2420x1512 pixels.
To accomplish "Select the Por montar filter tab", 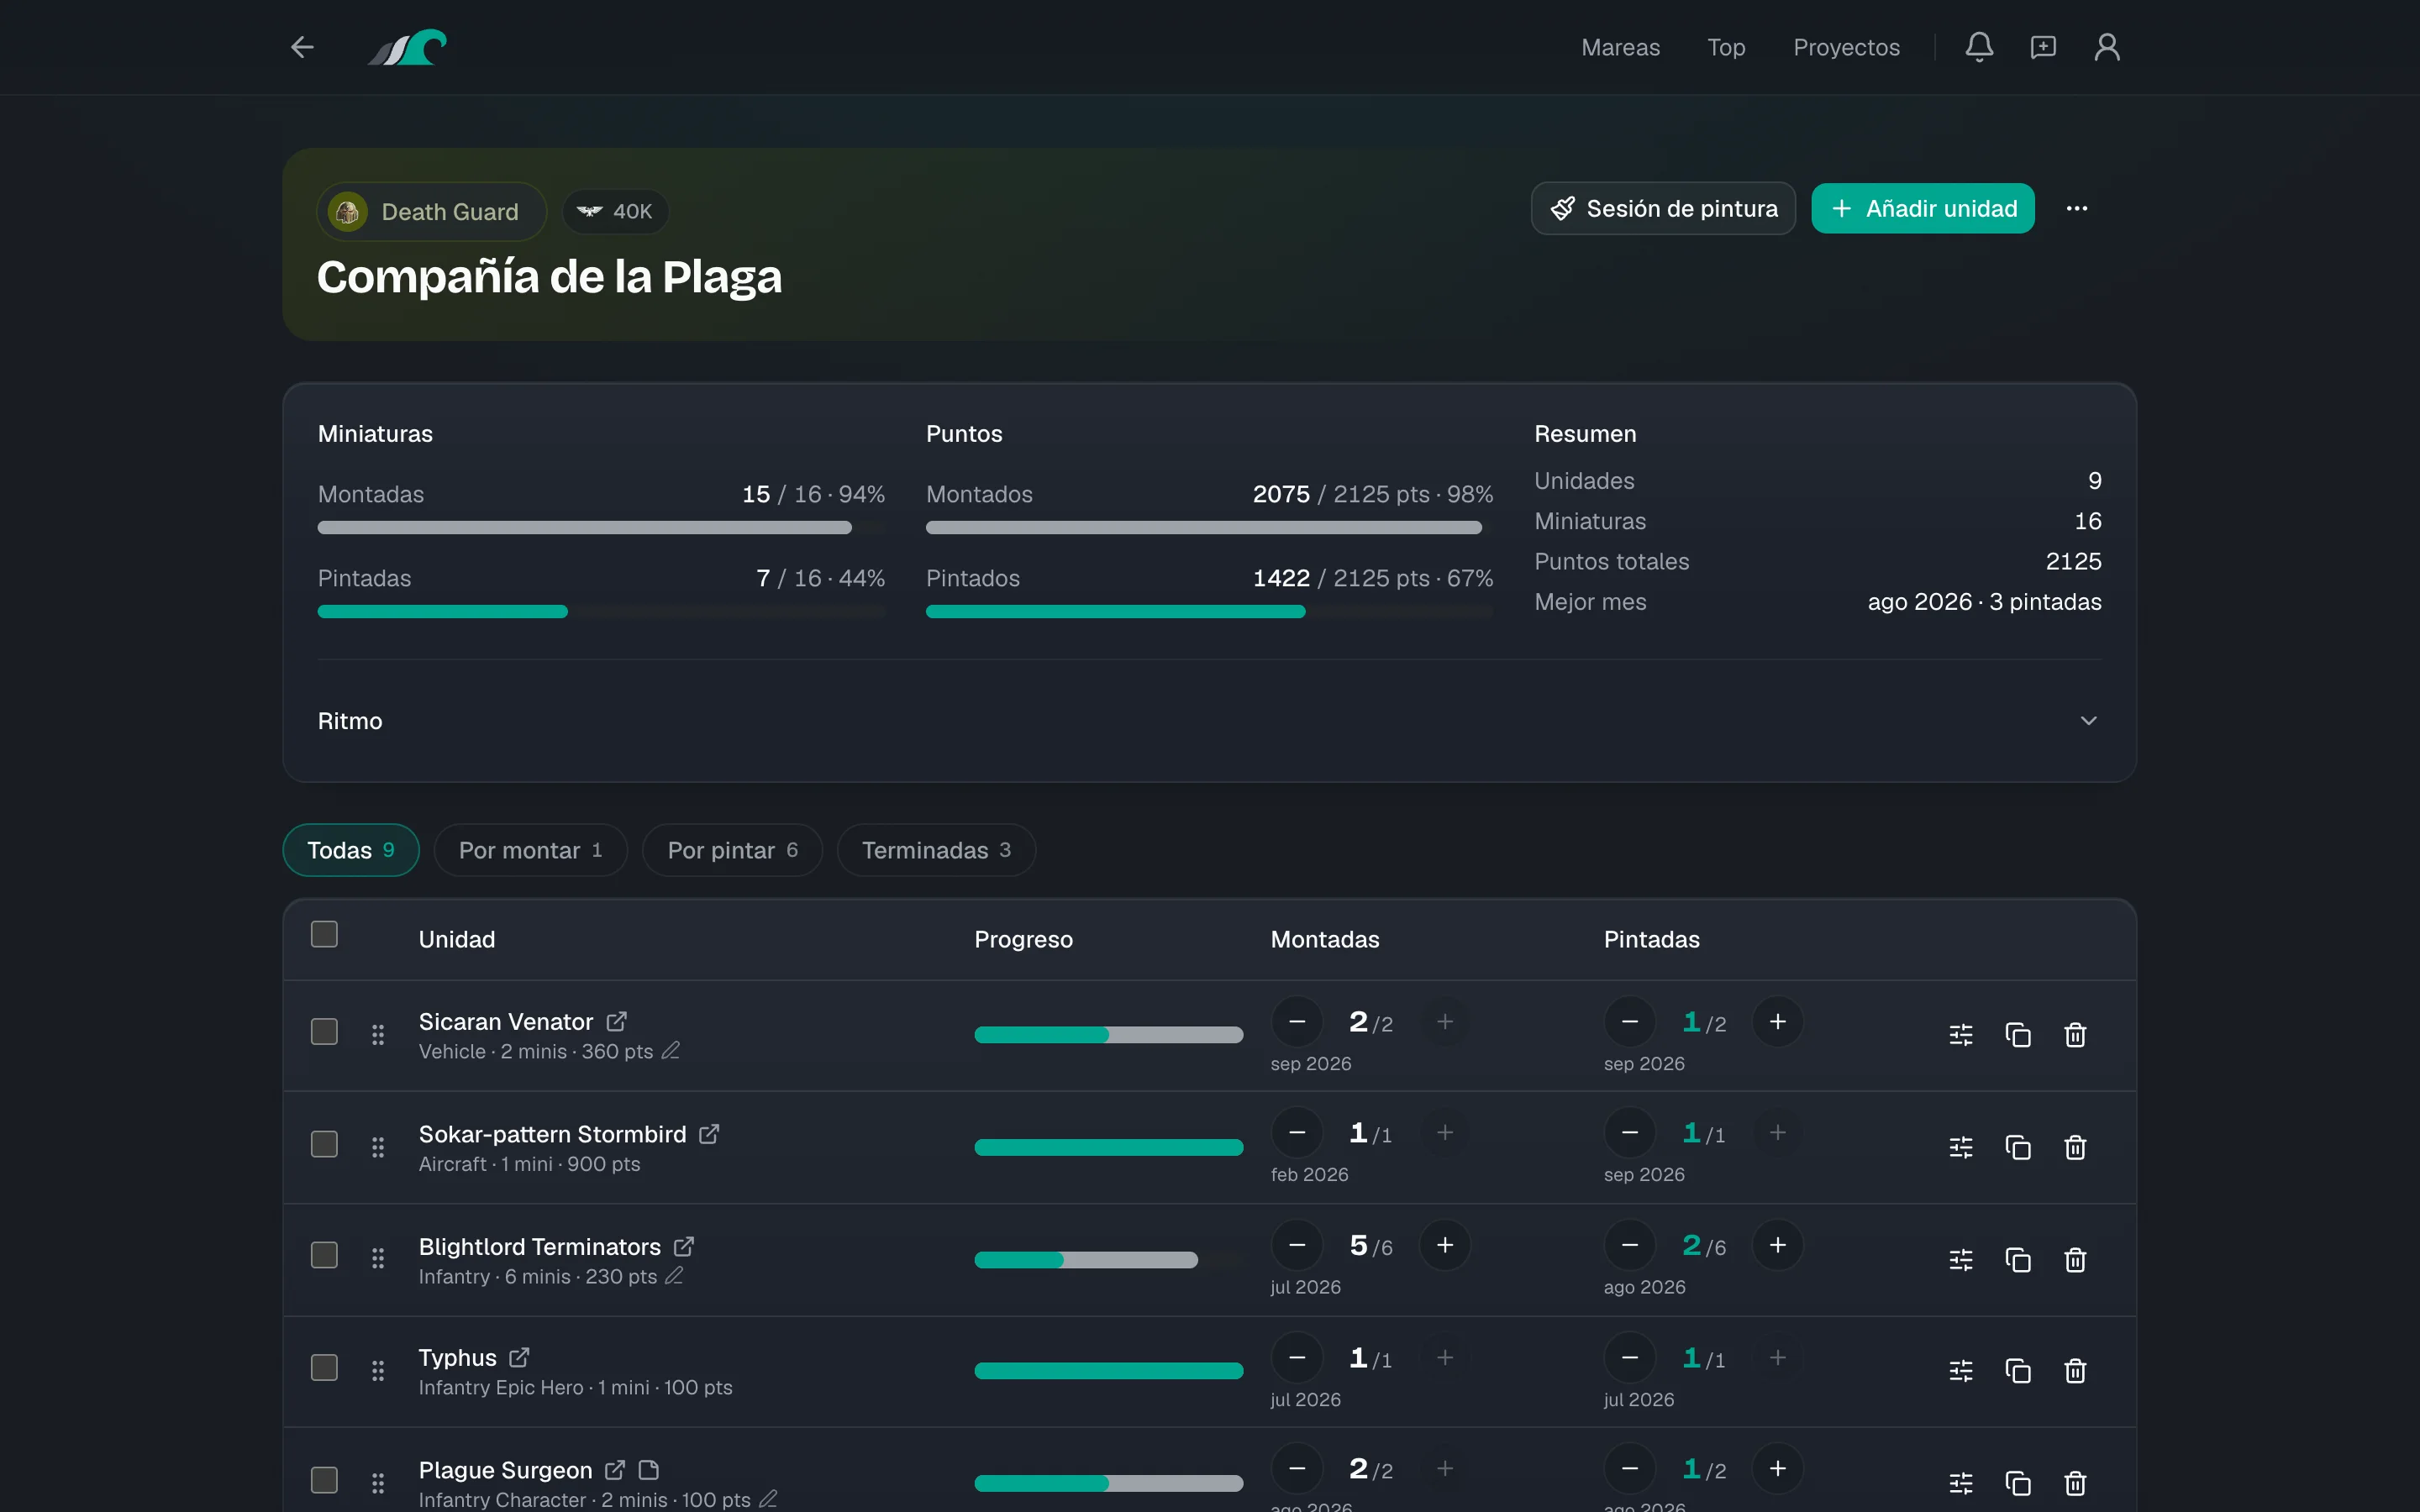I will coord(530,850).
